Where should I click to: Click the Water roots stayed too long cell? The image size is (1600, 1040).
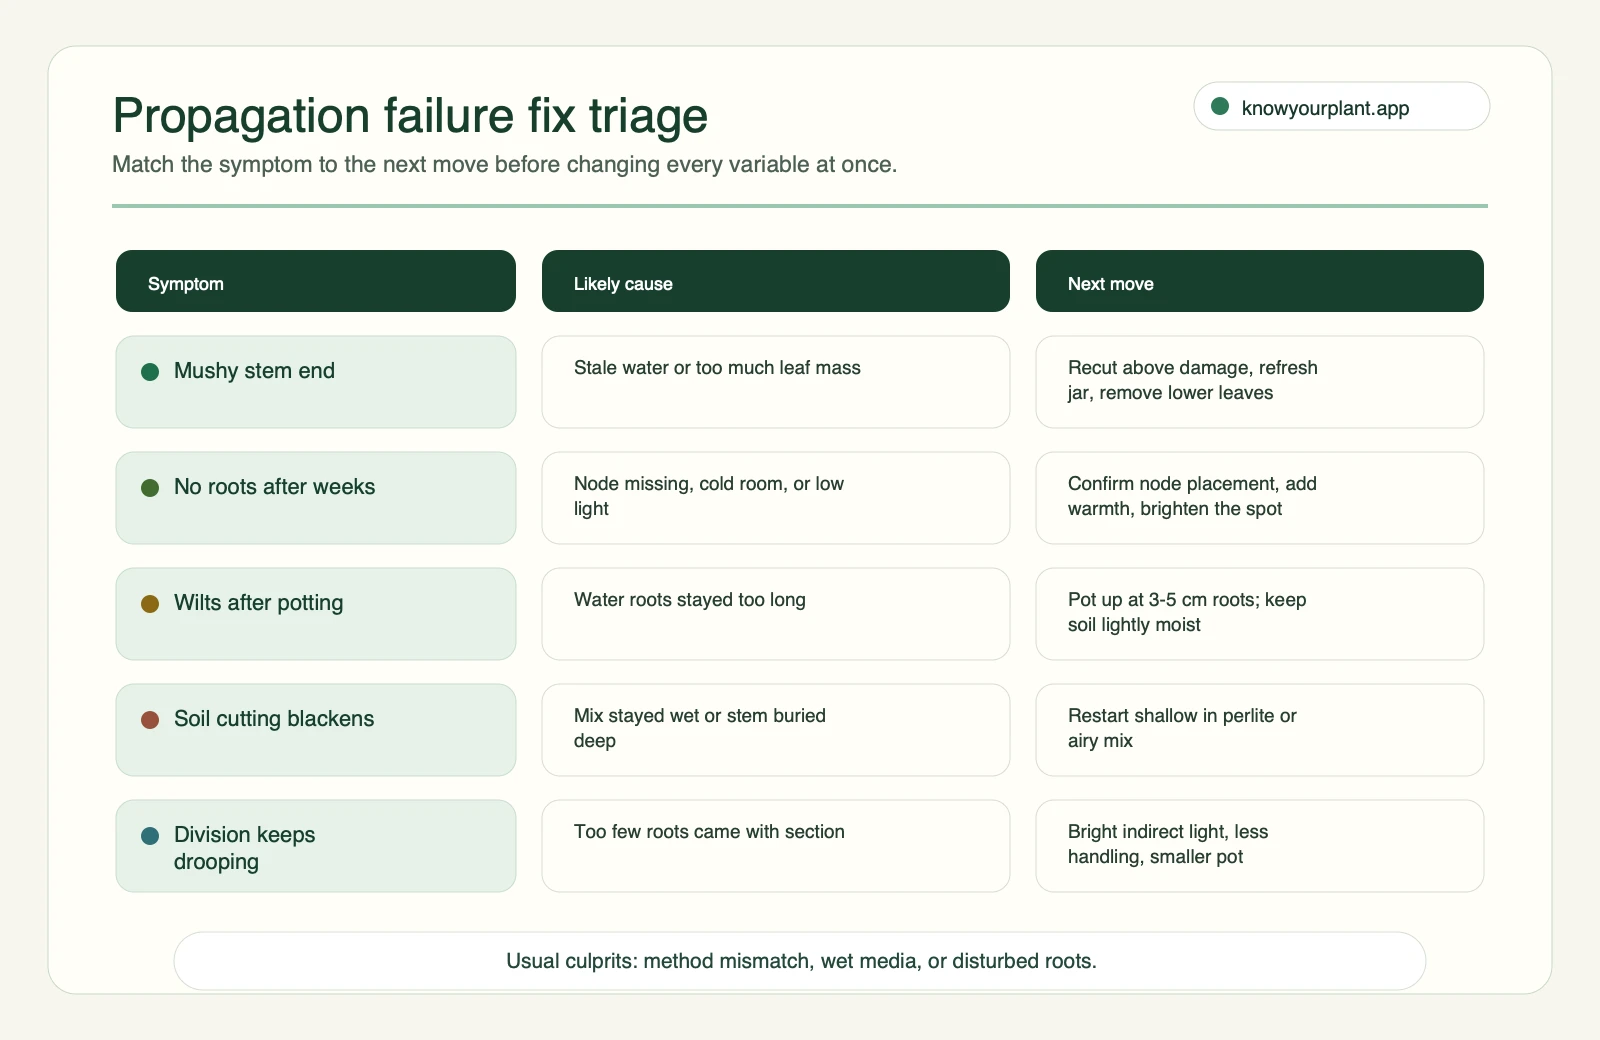point(776,614)
